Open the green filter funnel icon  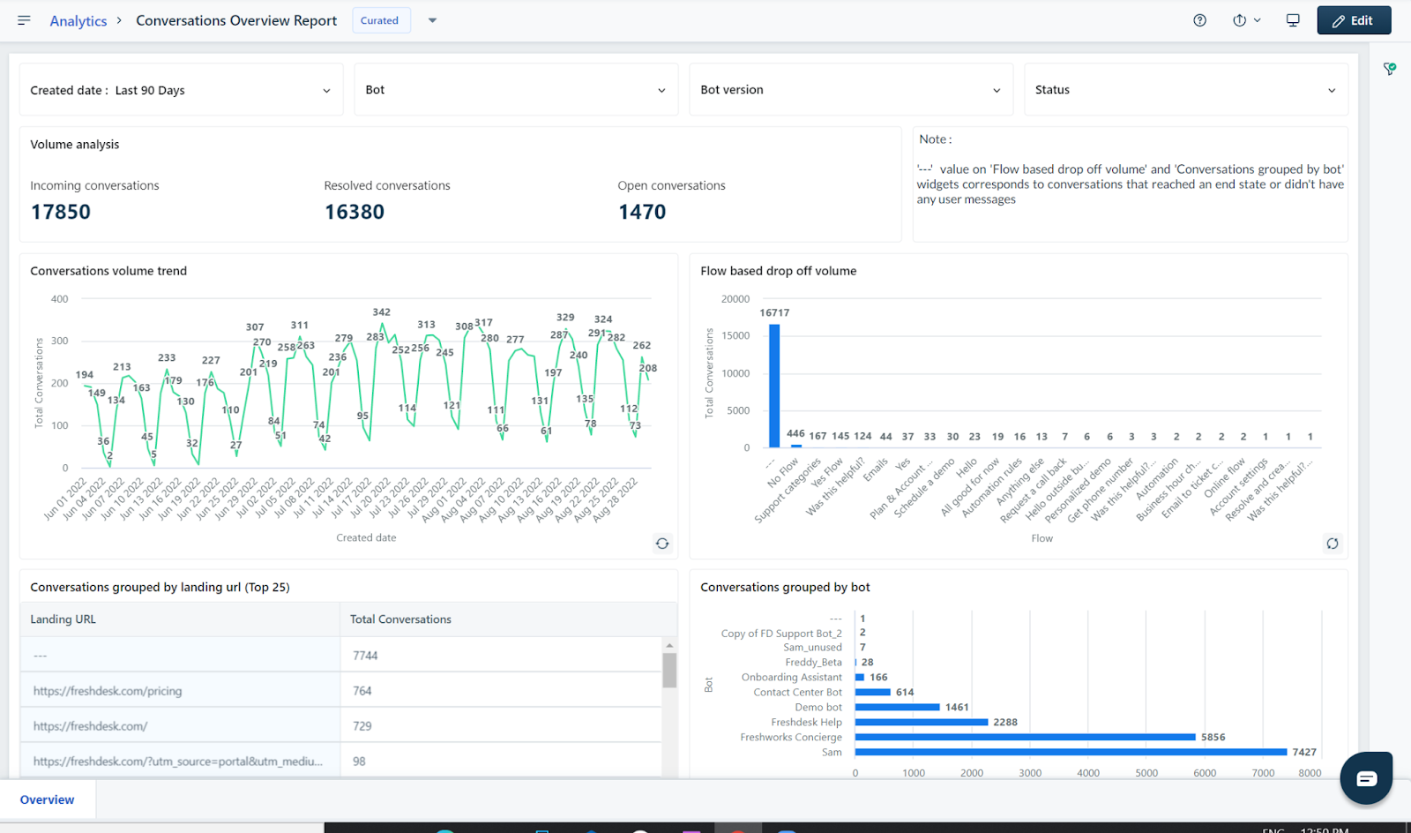1389,69
